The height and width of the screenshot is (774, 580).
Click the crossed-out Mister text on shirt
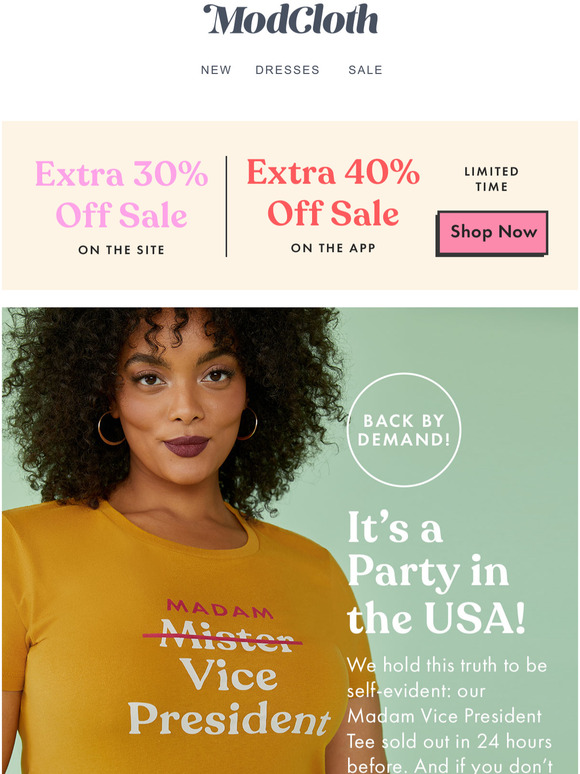click(223, 637)
